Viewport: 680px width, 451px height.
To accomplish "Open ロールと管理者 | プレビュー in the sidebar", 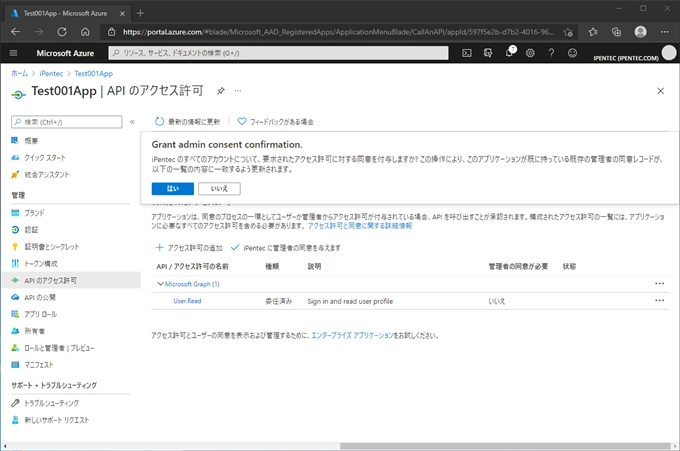I will coord(59,348).
